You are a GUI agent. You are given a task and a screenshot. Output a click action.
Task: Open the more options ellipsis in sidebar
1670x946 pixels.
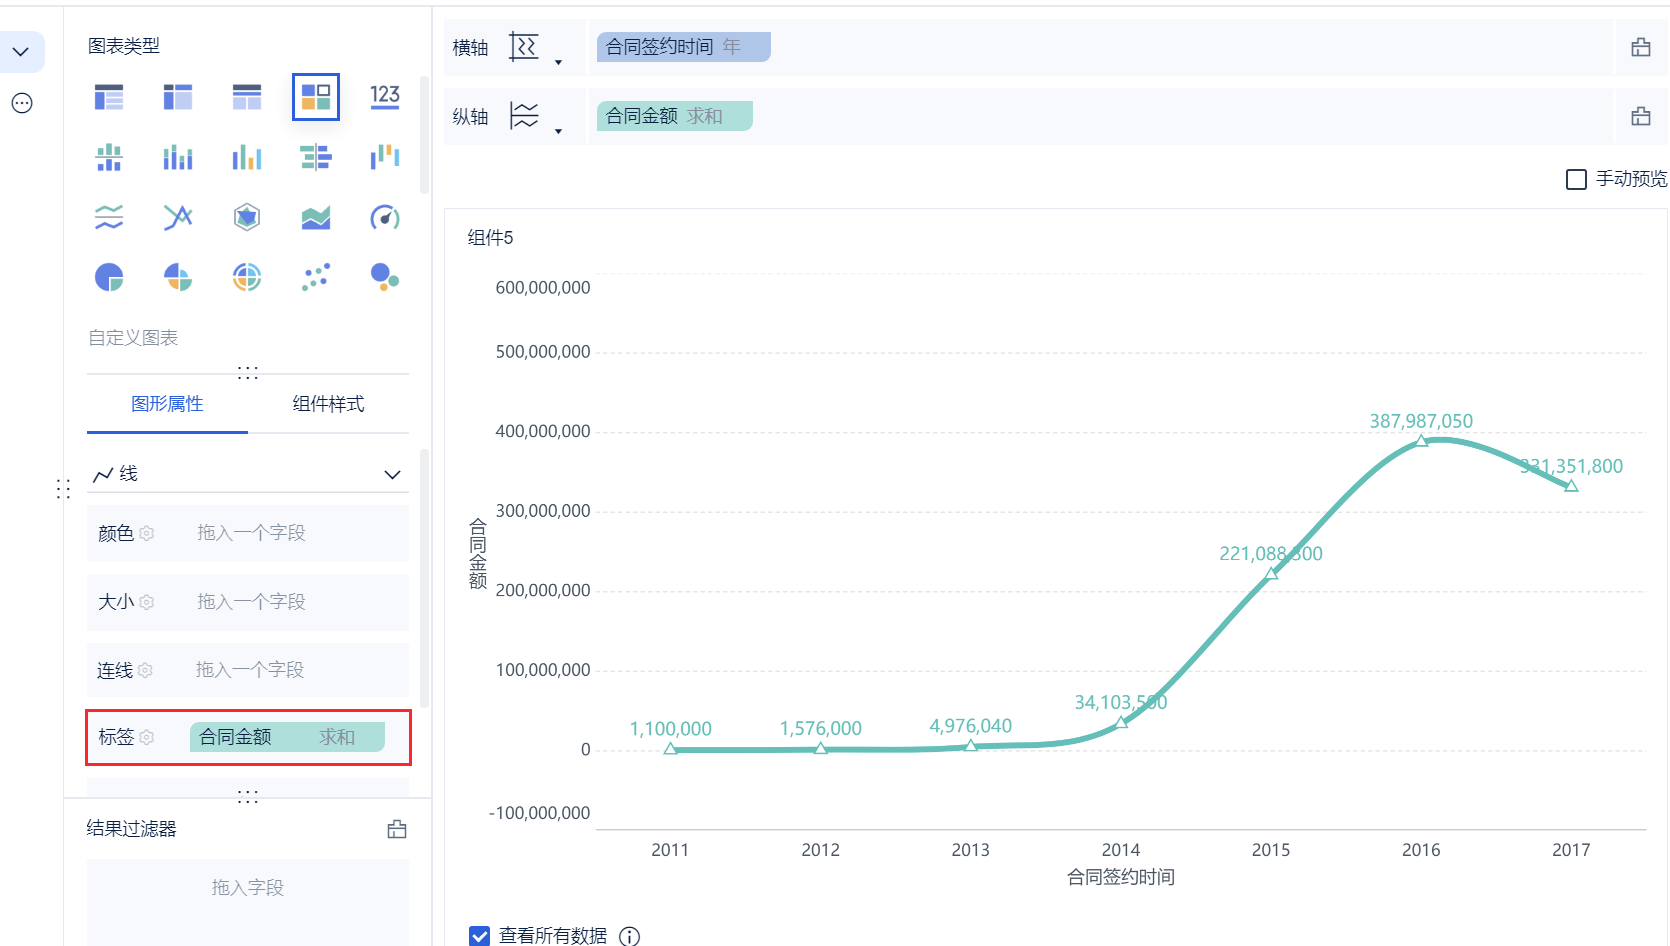22,103
